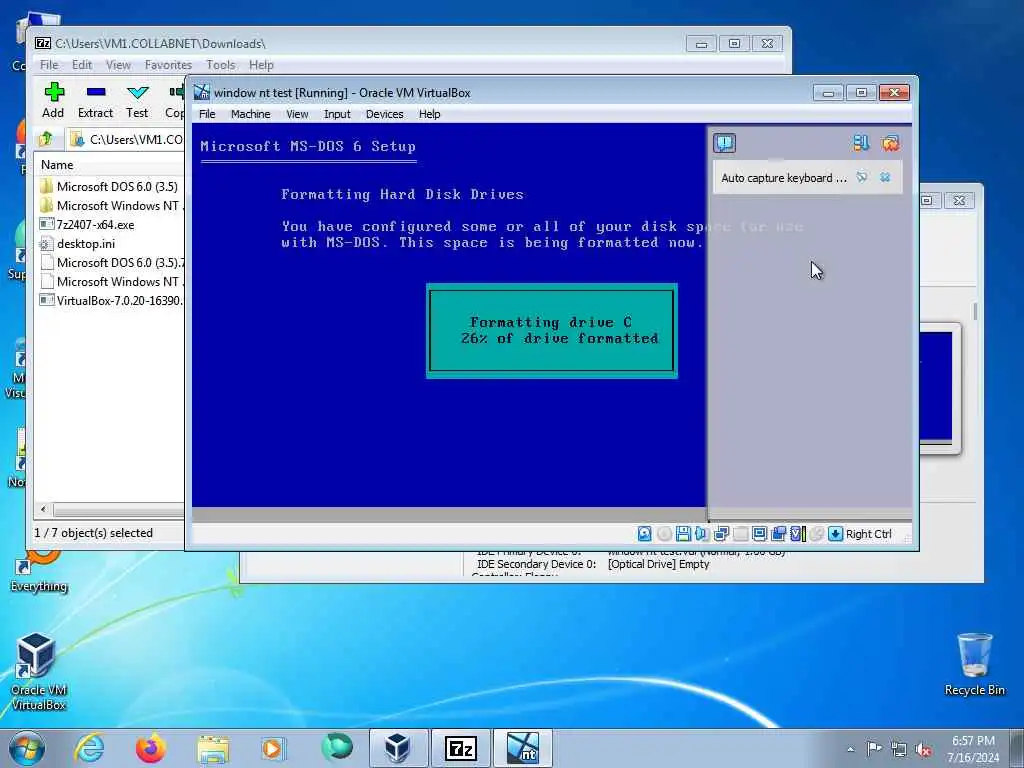This screenshot has width=1024, height=768.
Task: Click the VM preview thumbnail in VirtualBox Manager
Action: coord(936,387)
